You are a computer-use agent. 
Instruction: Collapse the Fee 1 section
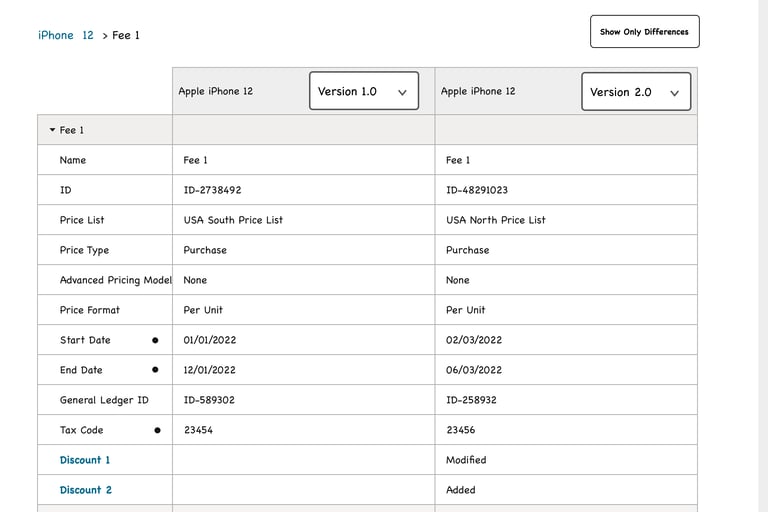(x=53, y=130)
